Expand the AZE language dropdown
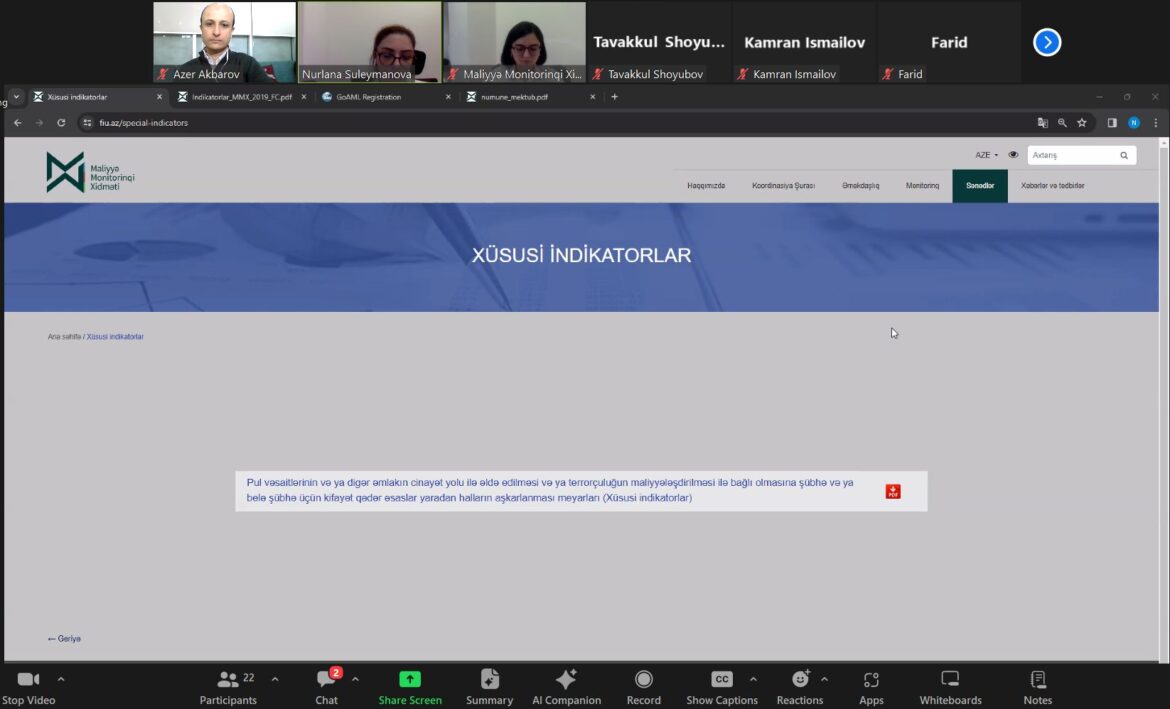 point(986,155)
